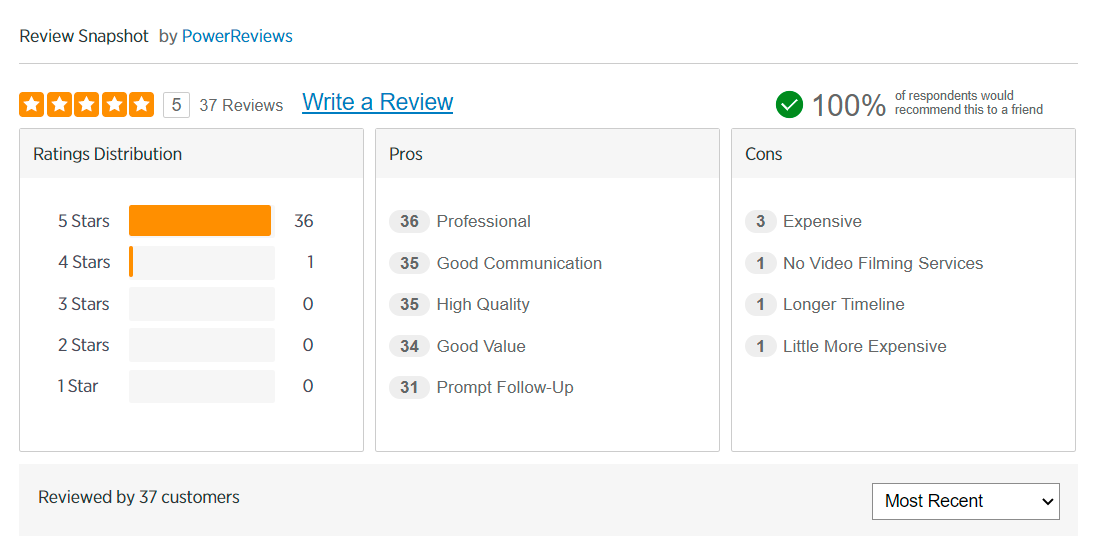Click the five-star rating icons
This screenshot has width=1093, height=536.
[87, 104]
